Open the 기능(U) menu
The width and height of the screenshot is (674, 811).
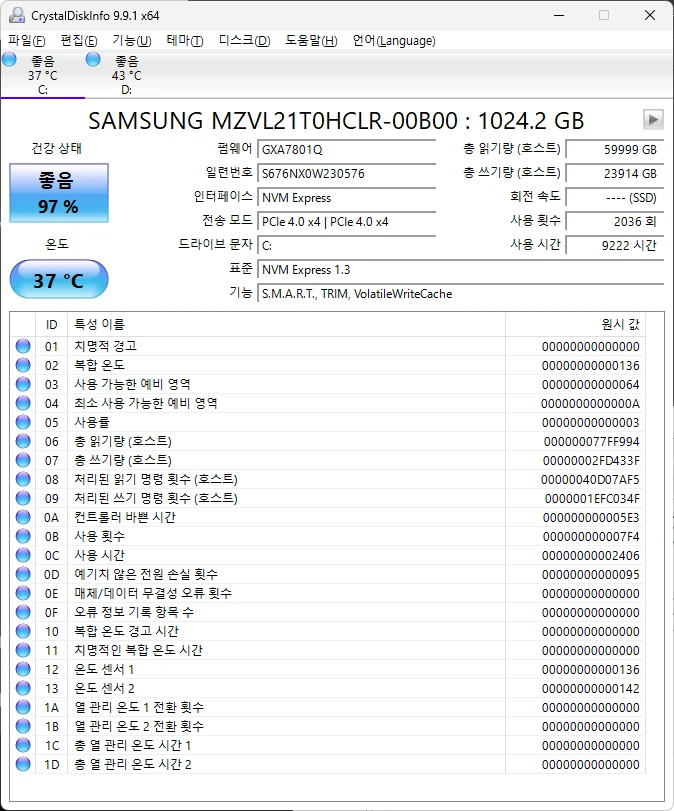point(132,40)
